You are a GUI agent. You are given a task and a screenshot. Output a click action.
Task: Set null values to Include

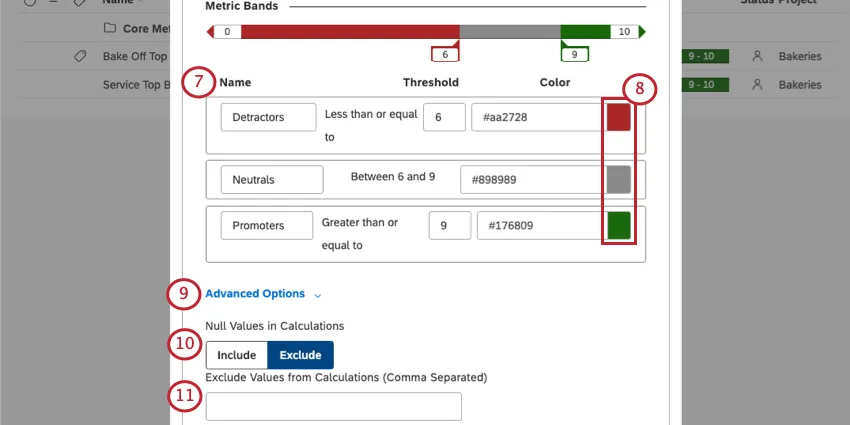[236, 355]
